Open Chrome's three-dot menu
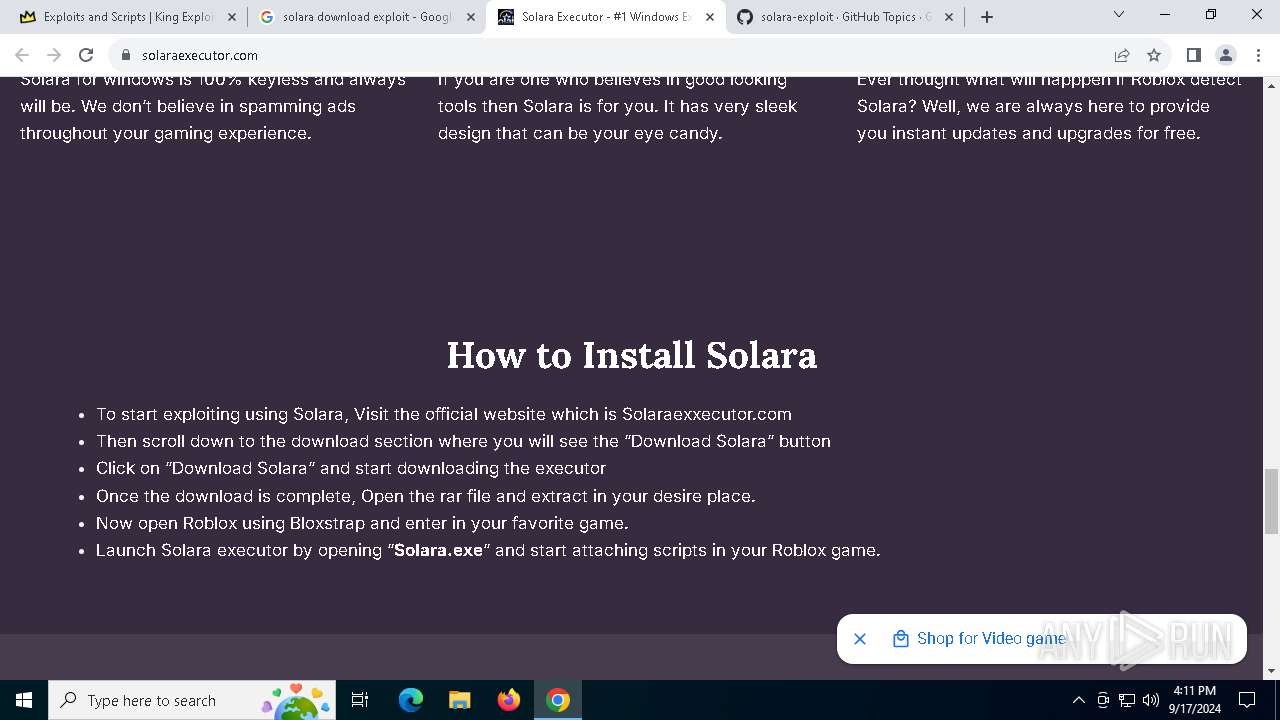 coord(1258,55)
